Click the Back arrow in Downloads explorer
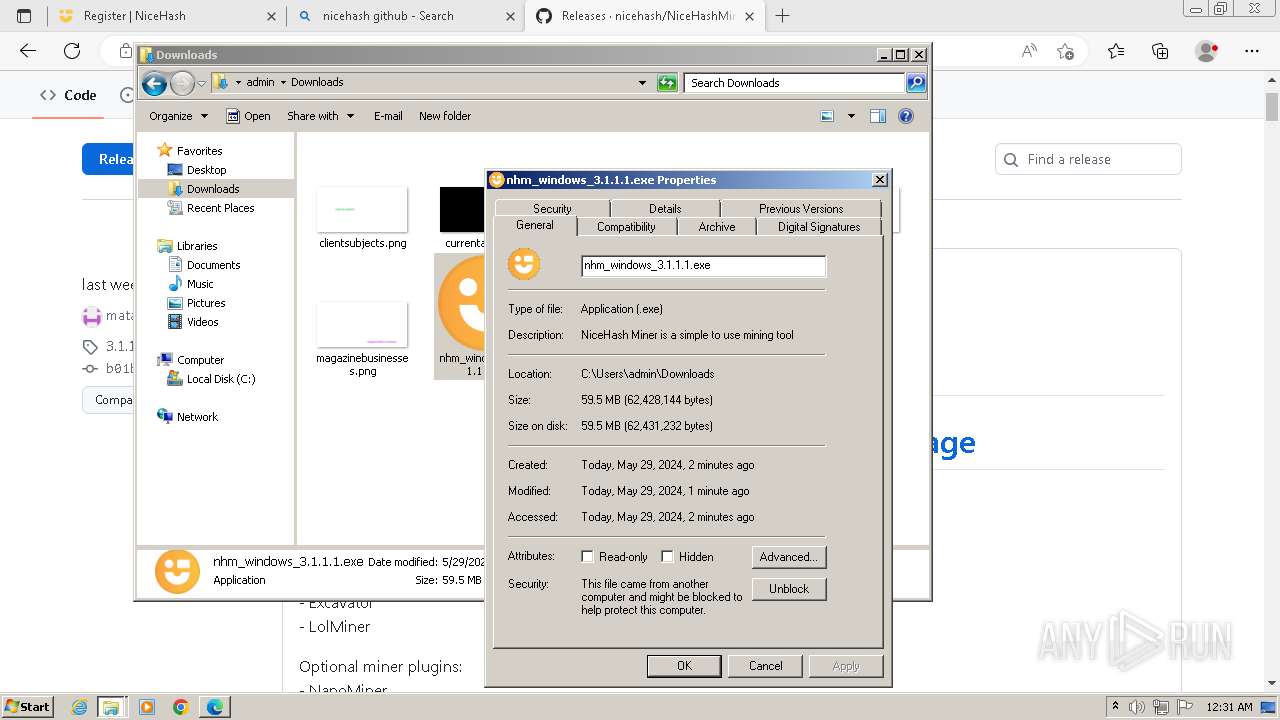The width and height of the screenshot is (1280, 720). 154,84
